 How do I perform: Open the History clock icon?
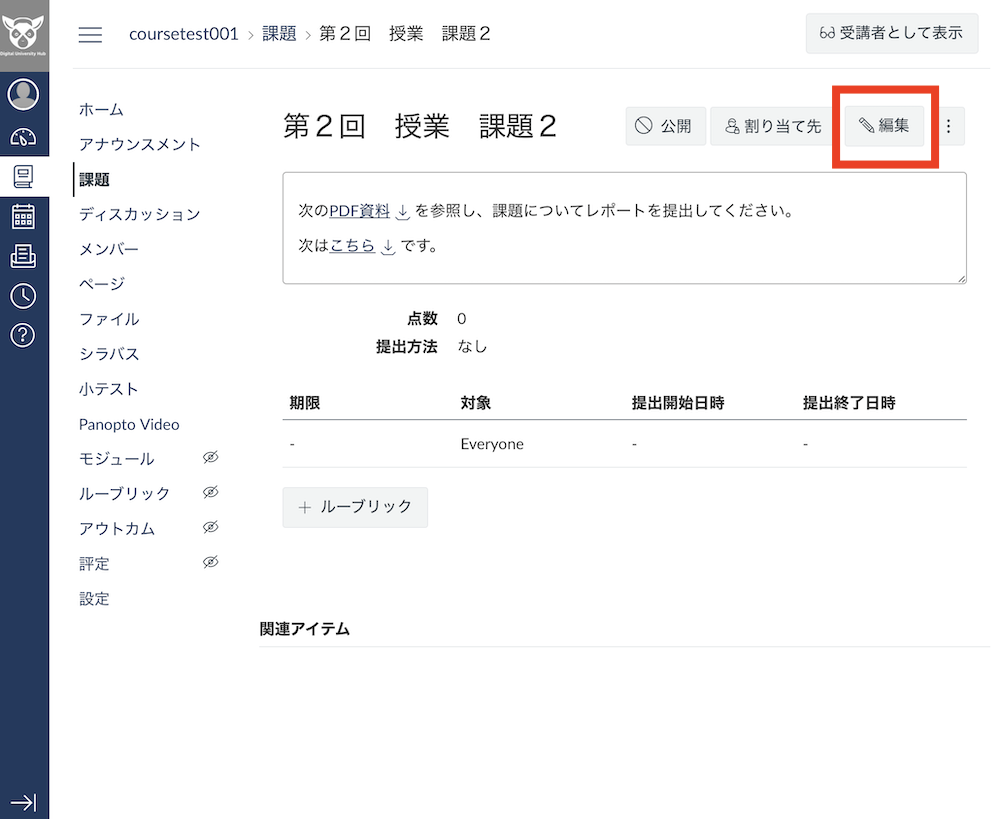point(23,296)
